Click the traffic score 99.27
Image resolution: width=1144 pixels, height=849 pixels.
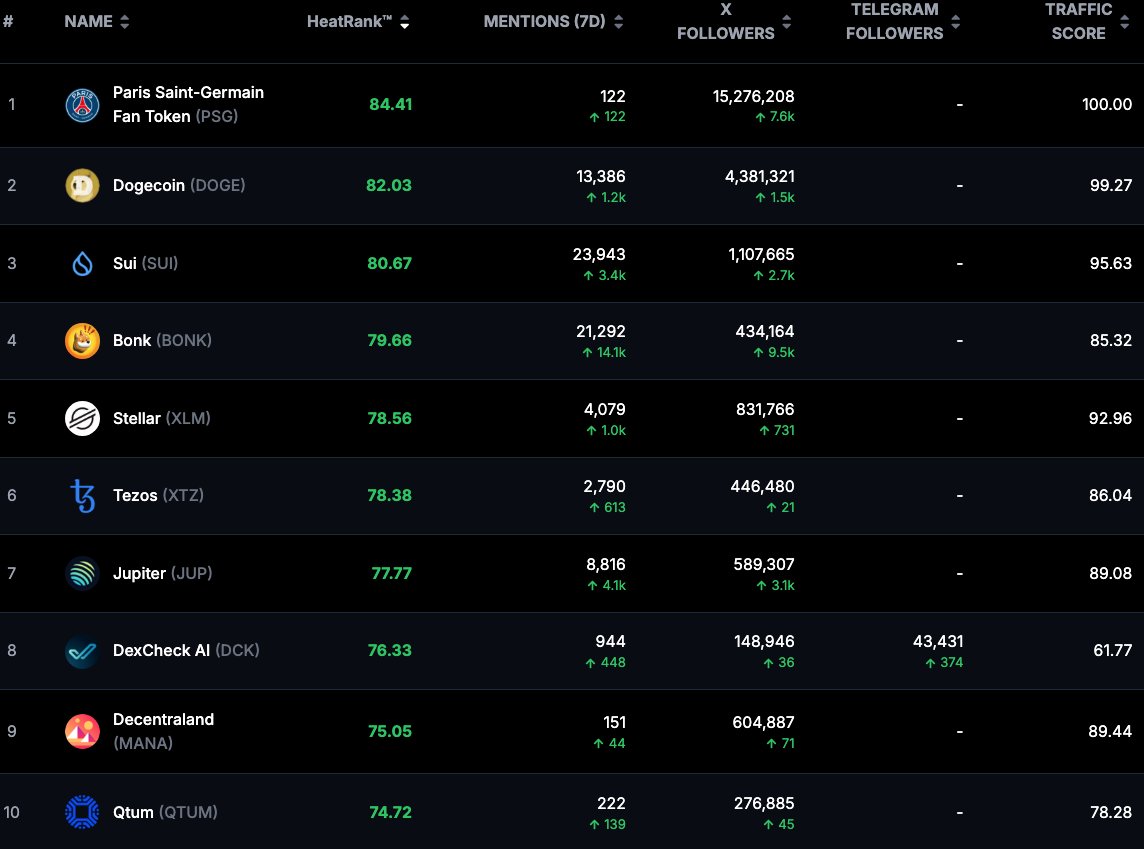[1110, 185]
